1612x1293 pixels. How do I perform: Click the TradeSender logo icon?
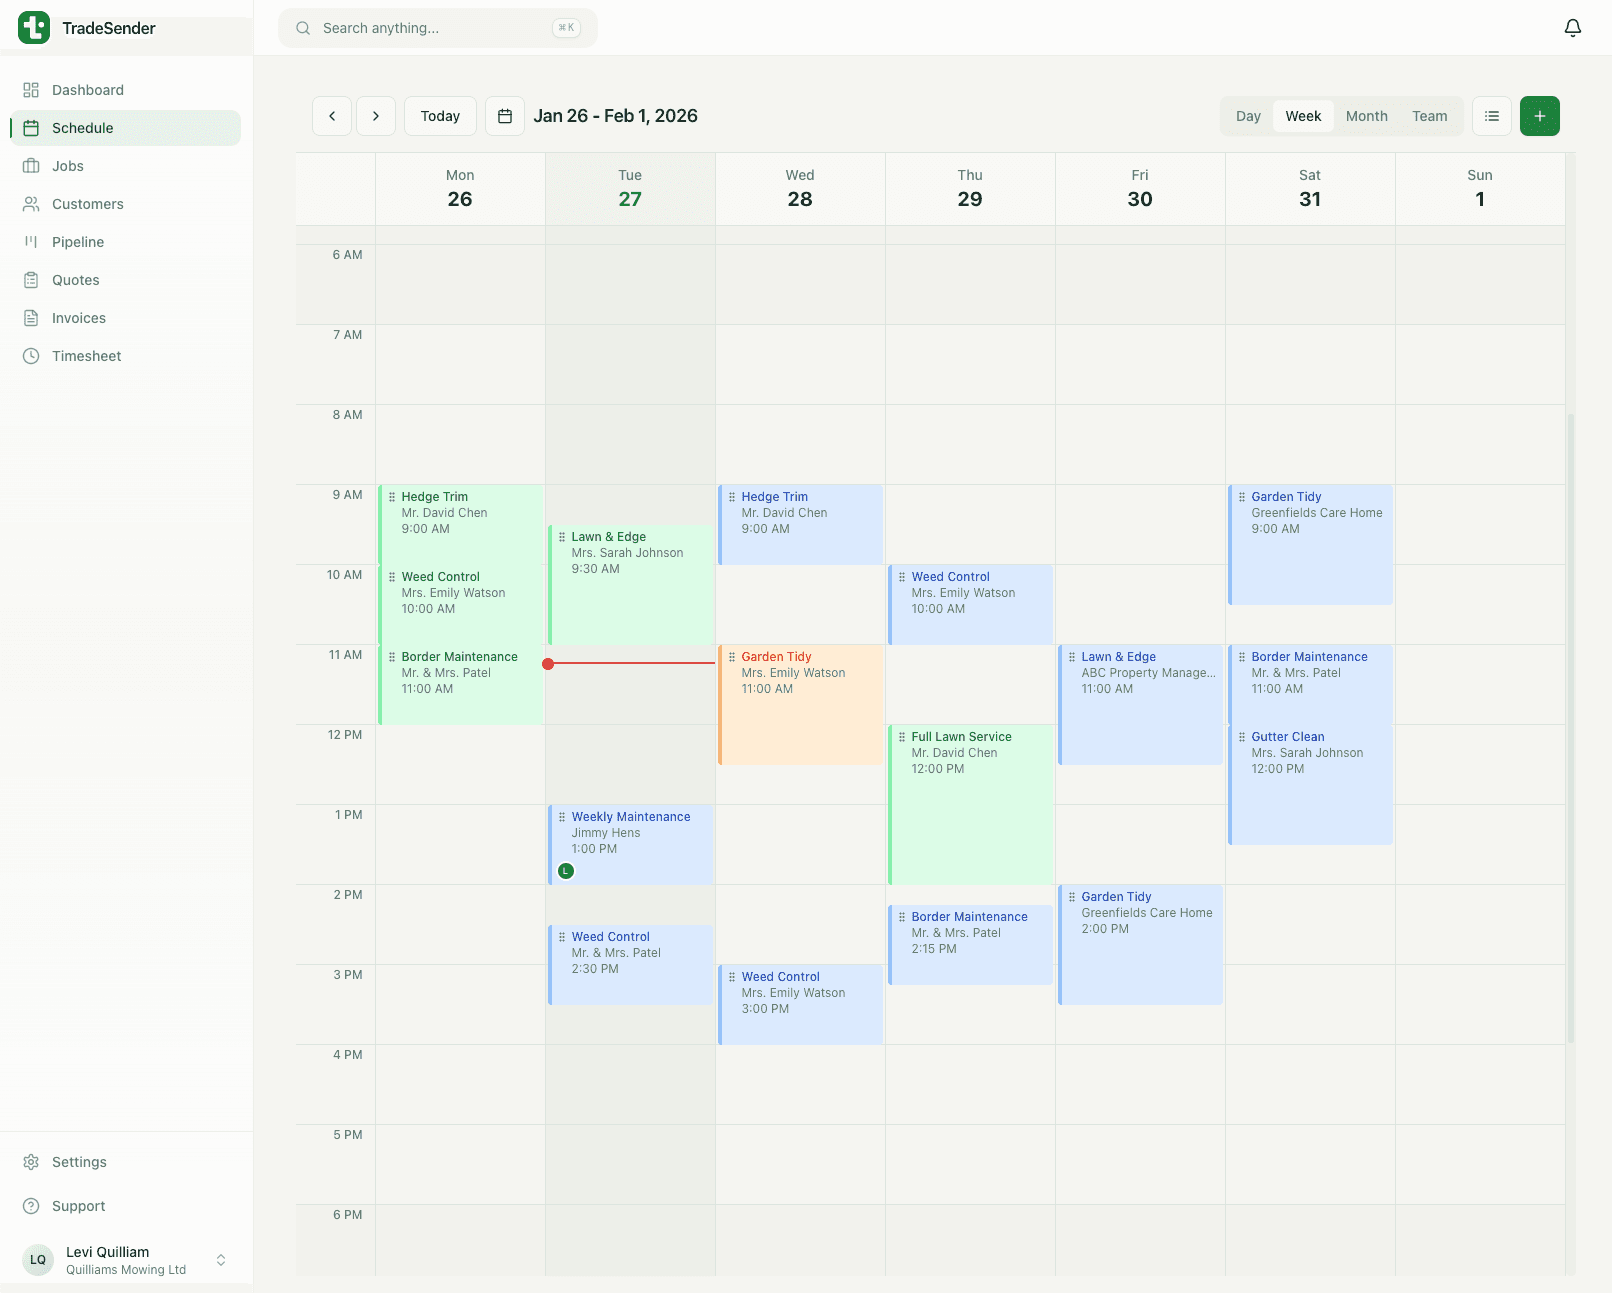(34, 27)
